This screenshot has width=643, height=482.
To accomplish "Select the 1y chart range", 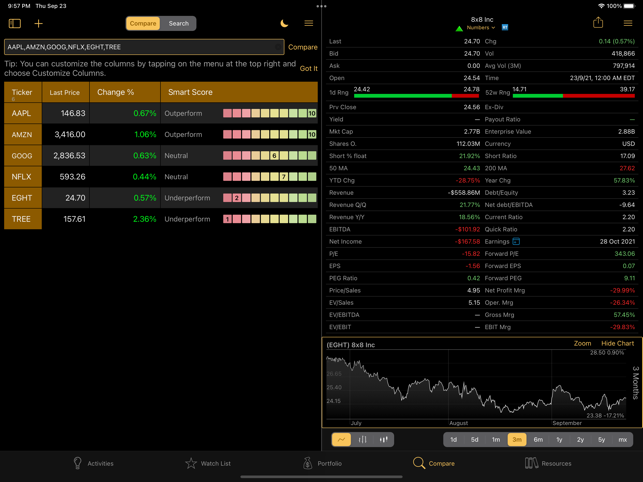I will [559, 439].
